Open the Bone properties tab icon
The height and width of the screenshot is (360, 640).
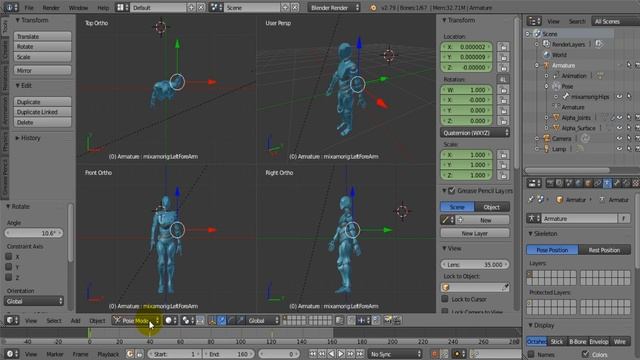(x=617, y=184)
